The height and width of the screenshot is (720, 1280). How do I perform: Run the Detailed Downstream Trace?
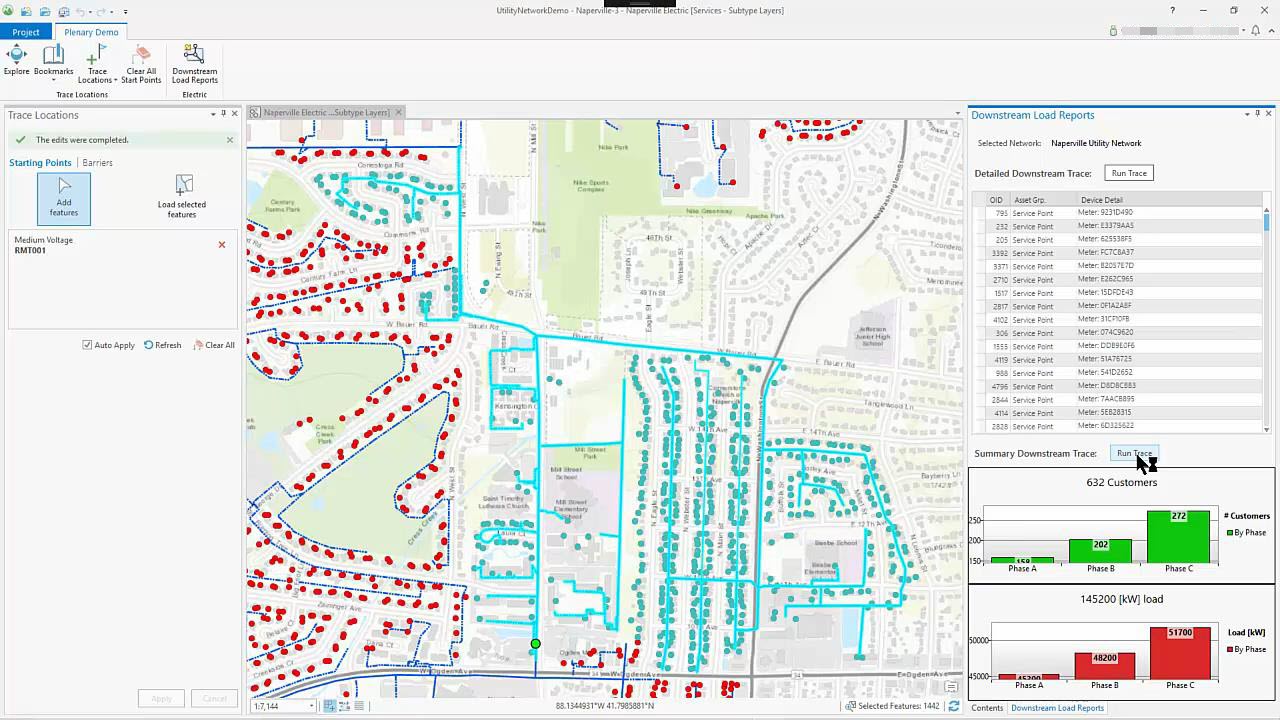tap(1129, 174)
